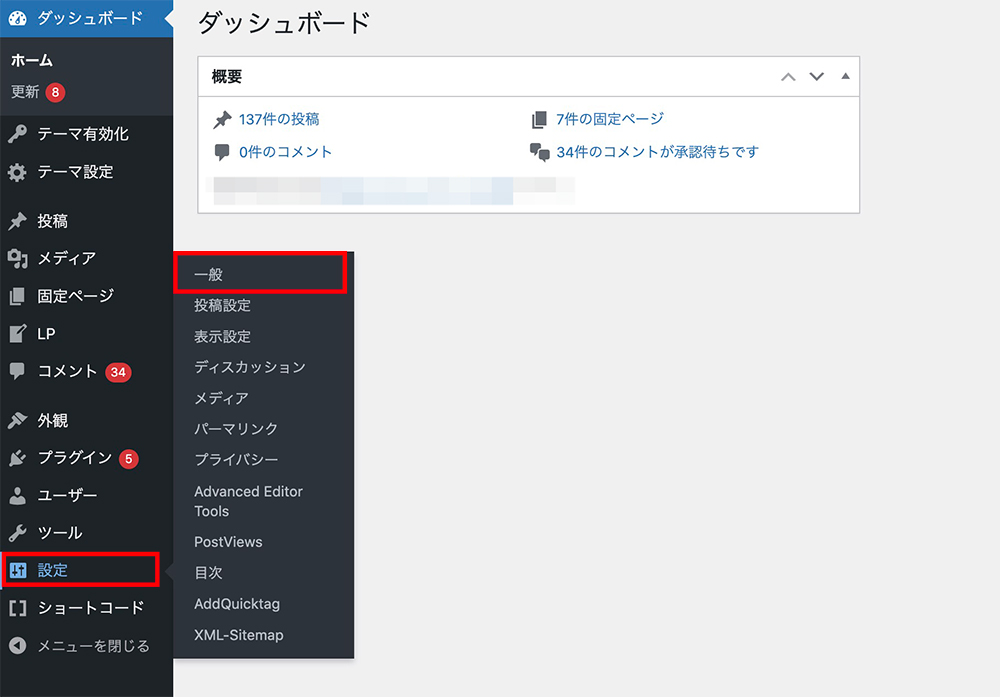Click the edit icon beside LP

(x=18, y=334)
